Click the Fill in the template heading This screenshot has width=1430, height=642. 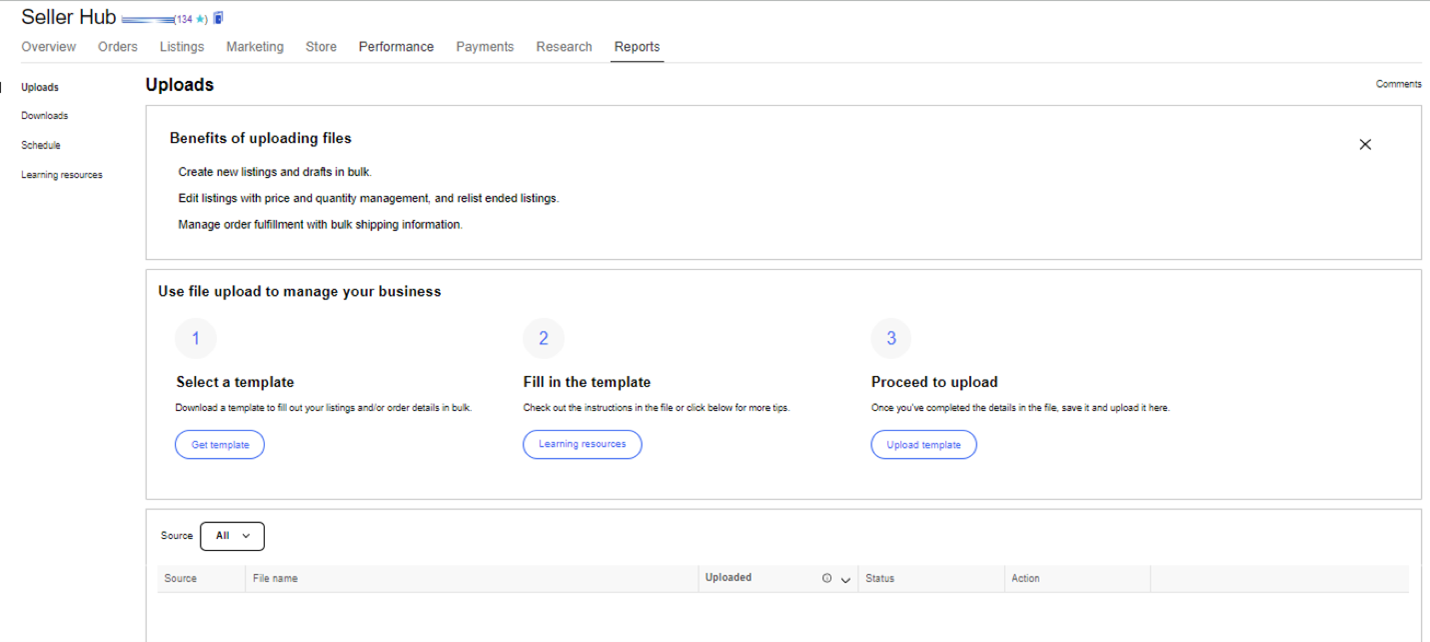click(587, 382)
